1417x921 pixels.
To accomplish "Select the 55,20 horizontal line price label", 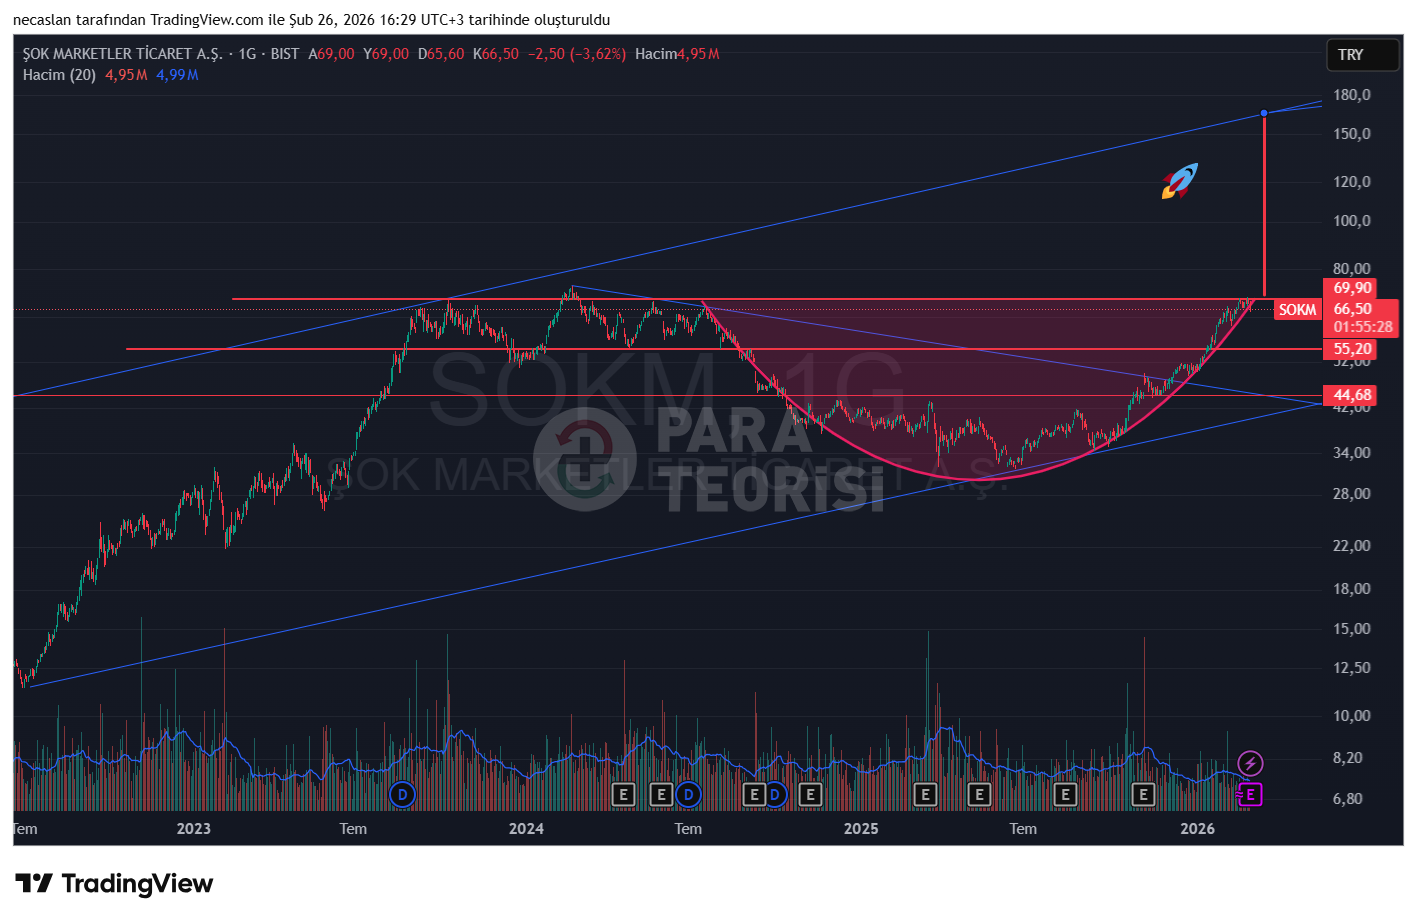I will pyautogui.click(x=1352, y=349).
